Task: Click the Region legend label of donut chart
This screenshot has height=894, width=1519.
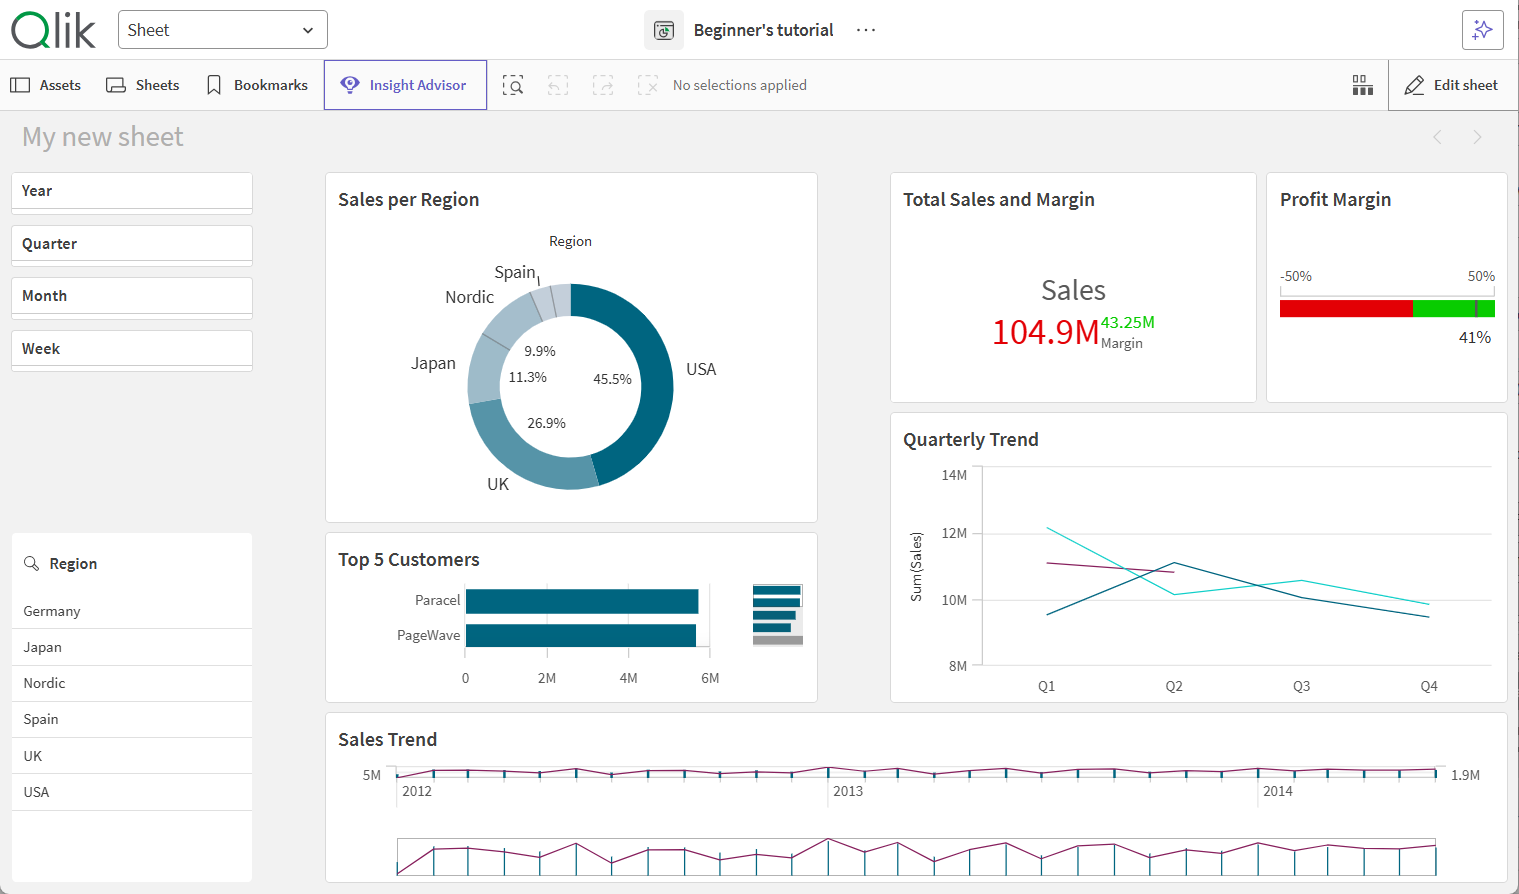Action: click(x=570, y=241)
